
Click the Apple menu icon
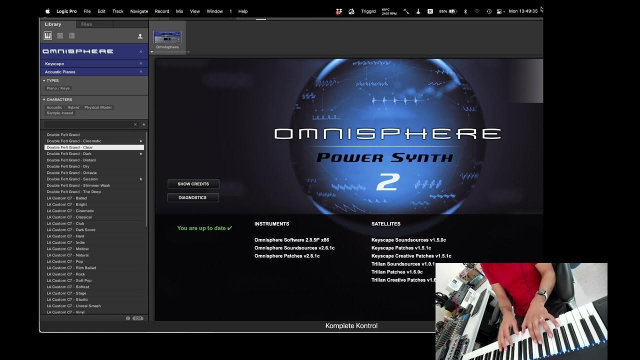[x=47, y=11]
